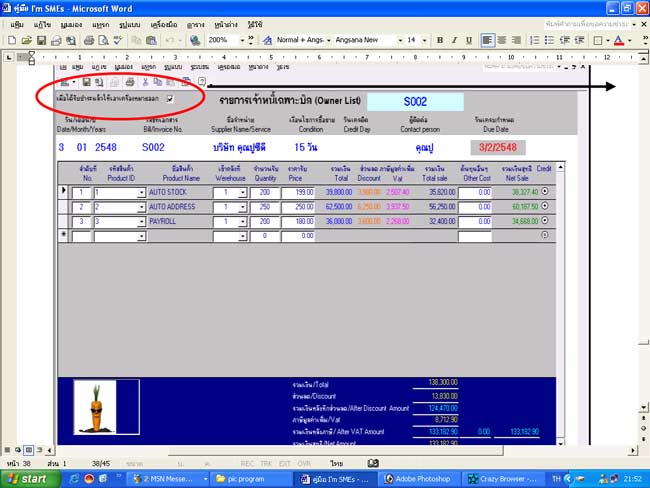
Task: Click the Undo icon in toolbar
Action: pos(167,40)
